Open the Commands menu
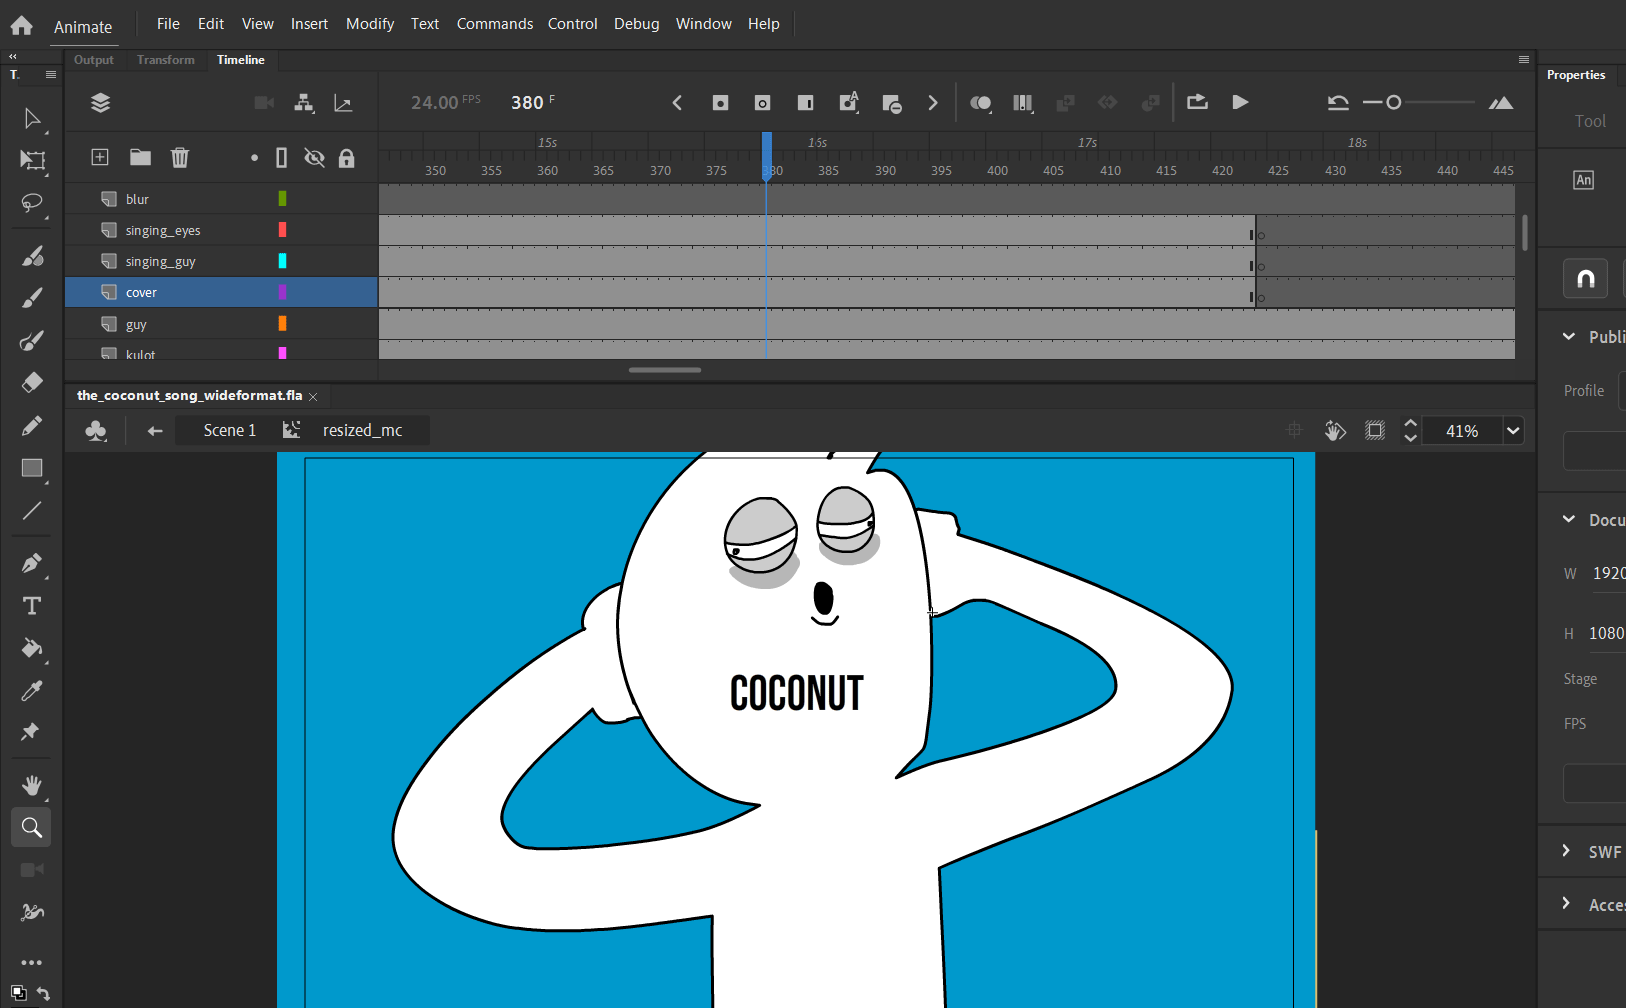This screenshot has width=1626, height=1008. click(495, 24)
